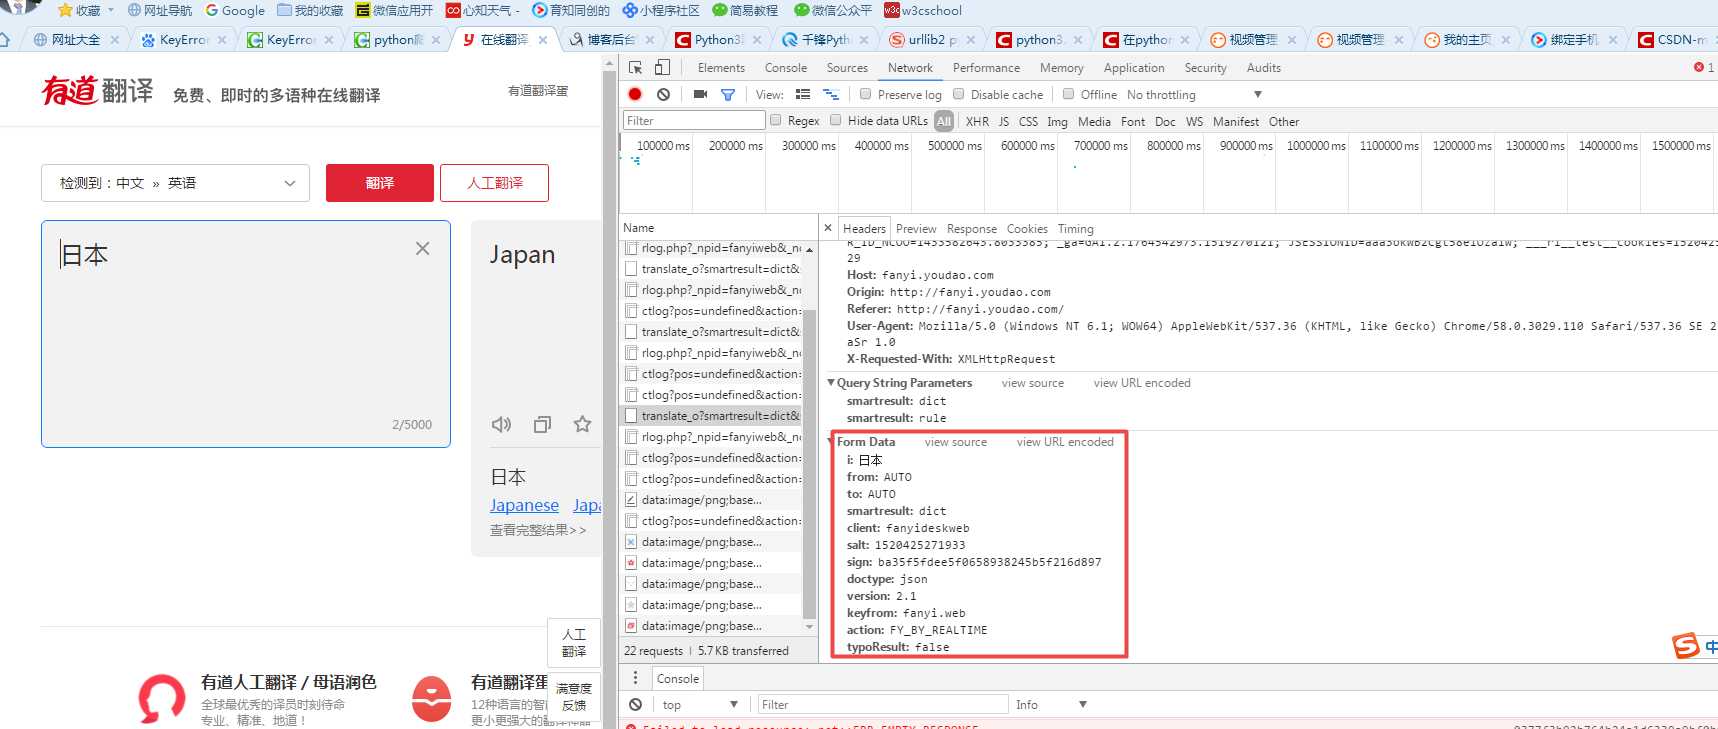The width and height of the screenshot is (1718, 729).
Task: Click the capture screenshots camera icon
Action: coord(700,94)
